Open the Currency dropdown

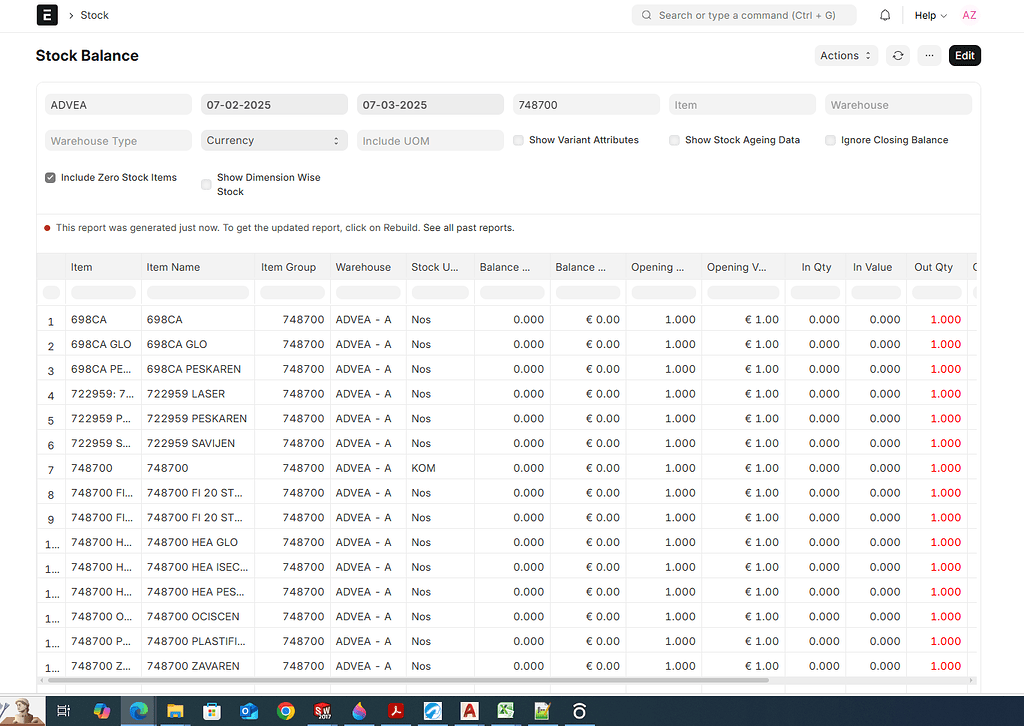[x=273, y=140]
